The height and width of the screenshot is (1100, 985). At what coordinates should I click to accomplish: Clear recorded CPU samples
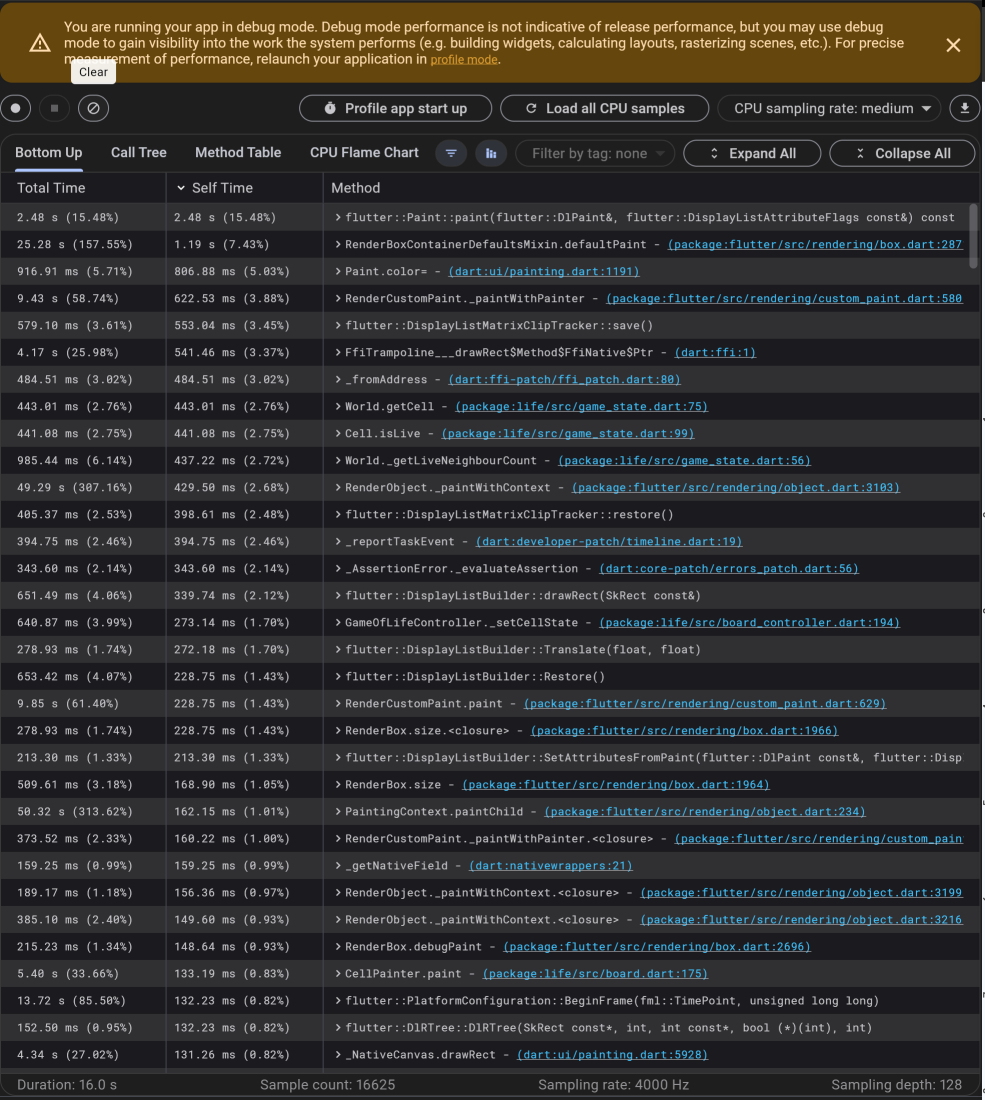[x=93, y=108]
